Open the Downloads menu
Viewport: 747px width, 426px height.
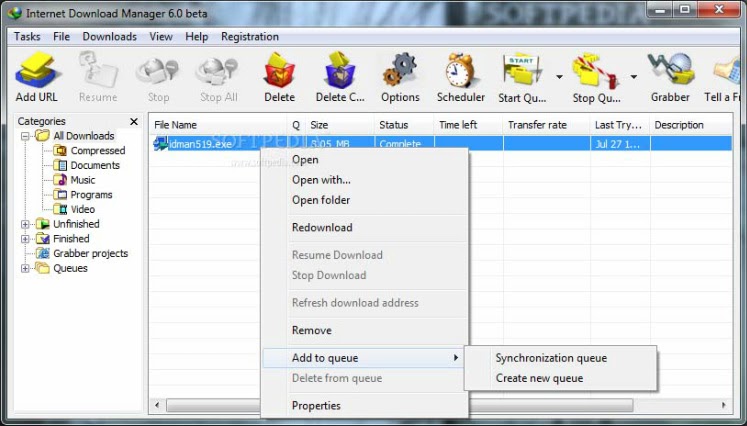coord(110,37)
